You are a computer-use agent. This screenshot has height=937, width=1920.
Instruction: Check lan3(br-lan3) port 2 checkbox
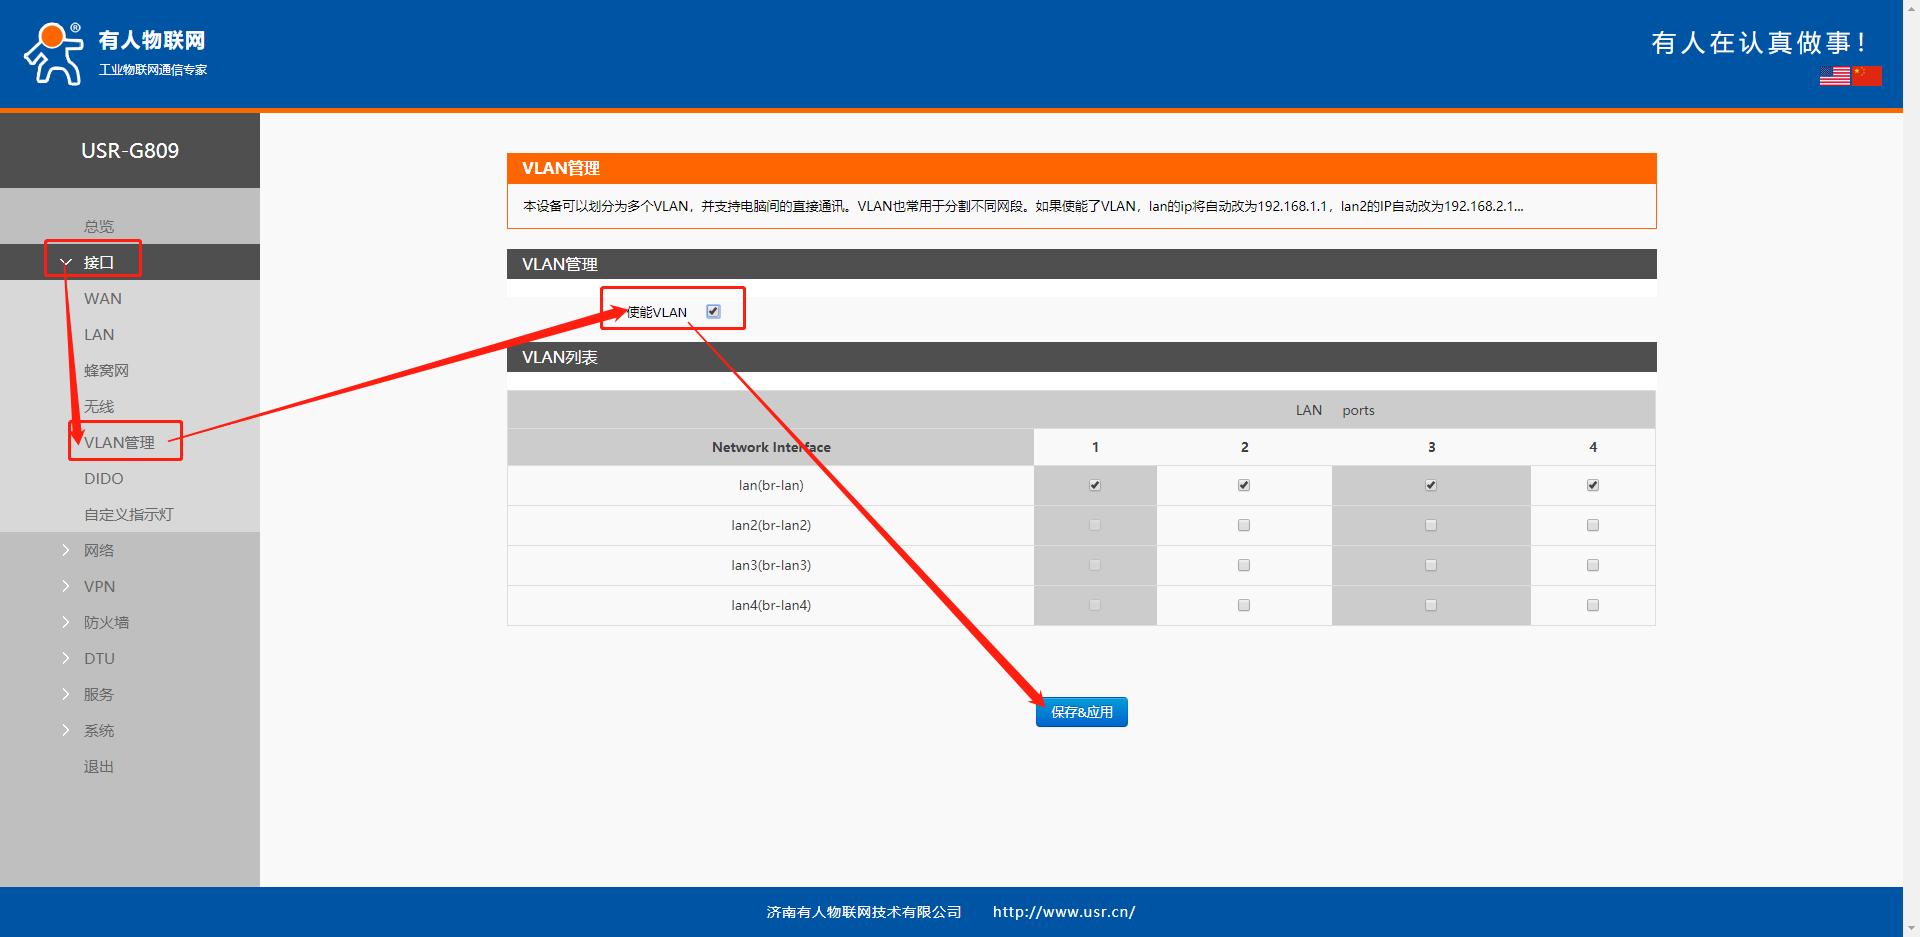click(x=1244, y=566)
